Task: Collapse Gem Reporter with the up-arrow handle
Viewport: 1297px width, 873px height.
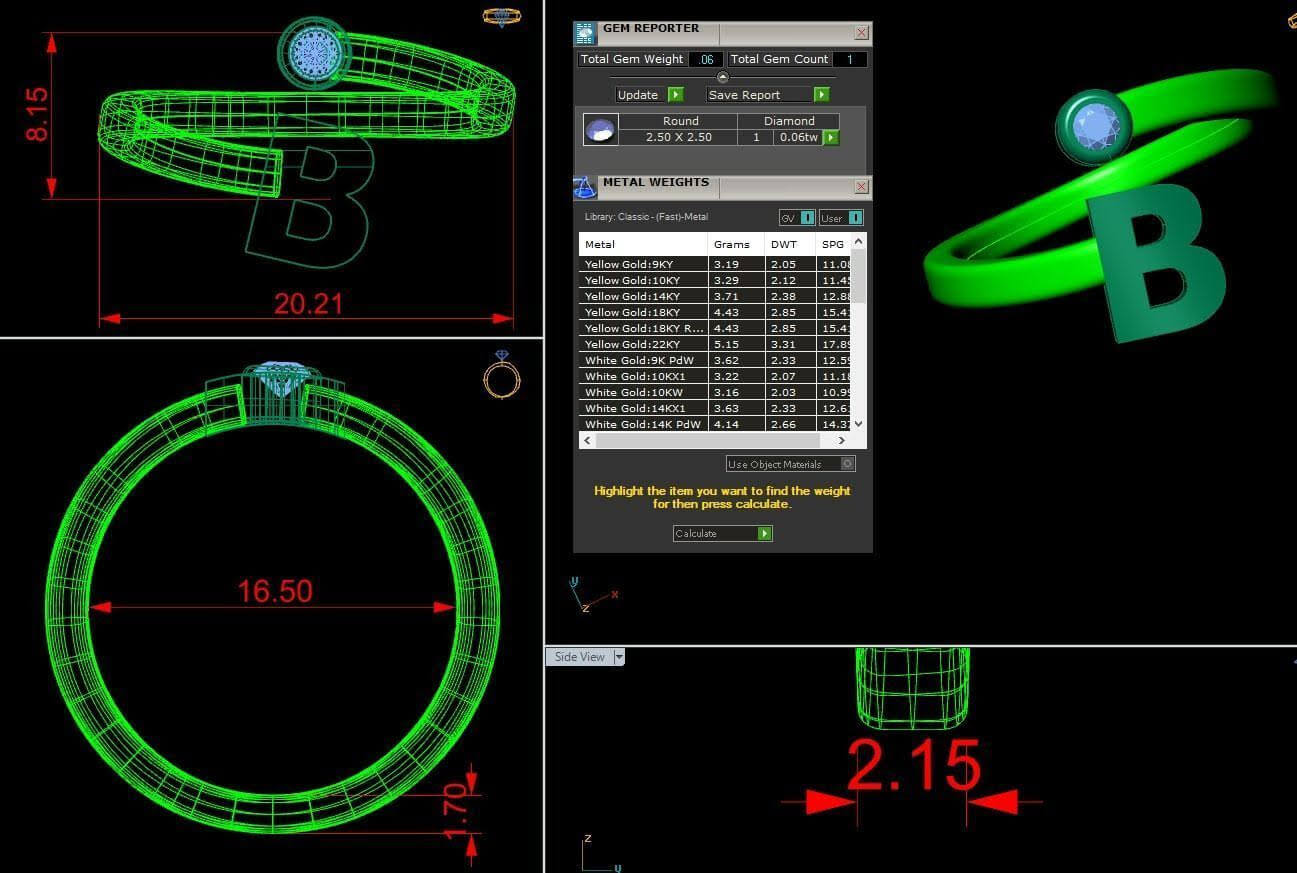Action: click(723, 77)
